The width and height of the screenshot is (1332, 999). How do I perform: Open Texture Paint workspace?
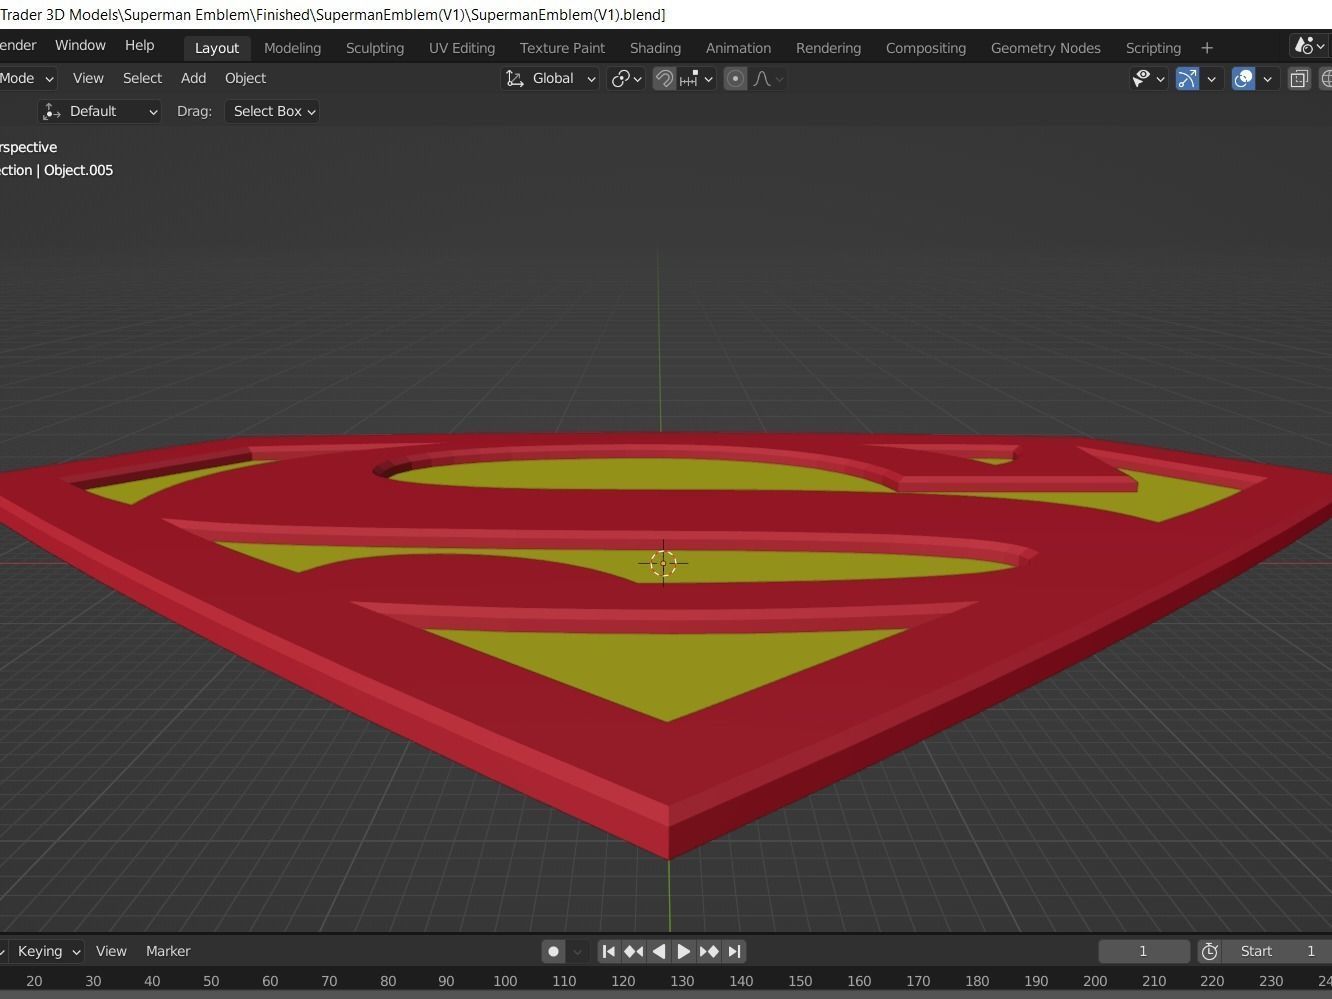pos(562,48)
